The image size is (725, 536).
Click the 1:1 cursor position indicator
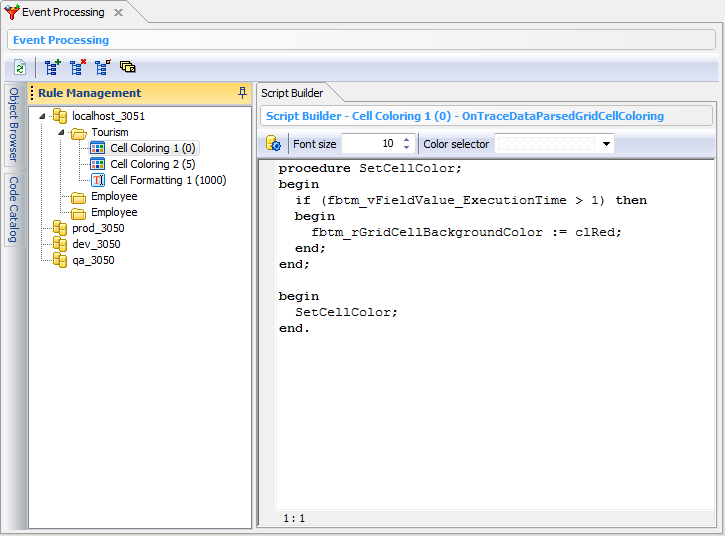294,518
